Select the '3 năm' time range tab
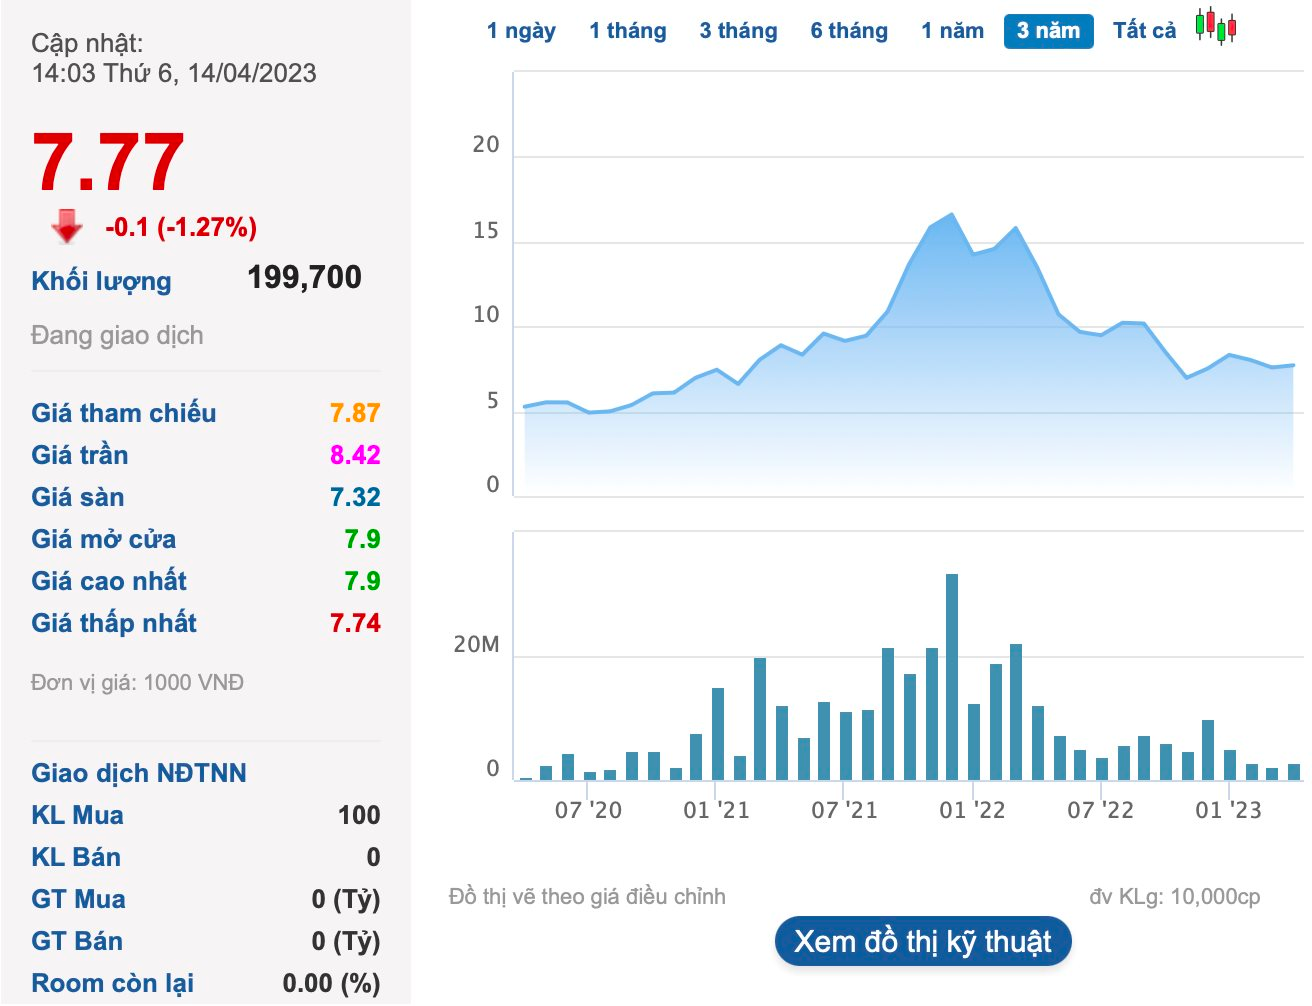The width and height of the screenshot is (1312, 1006). coord(1048,31)
